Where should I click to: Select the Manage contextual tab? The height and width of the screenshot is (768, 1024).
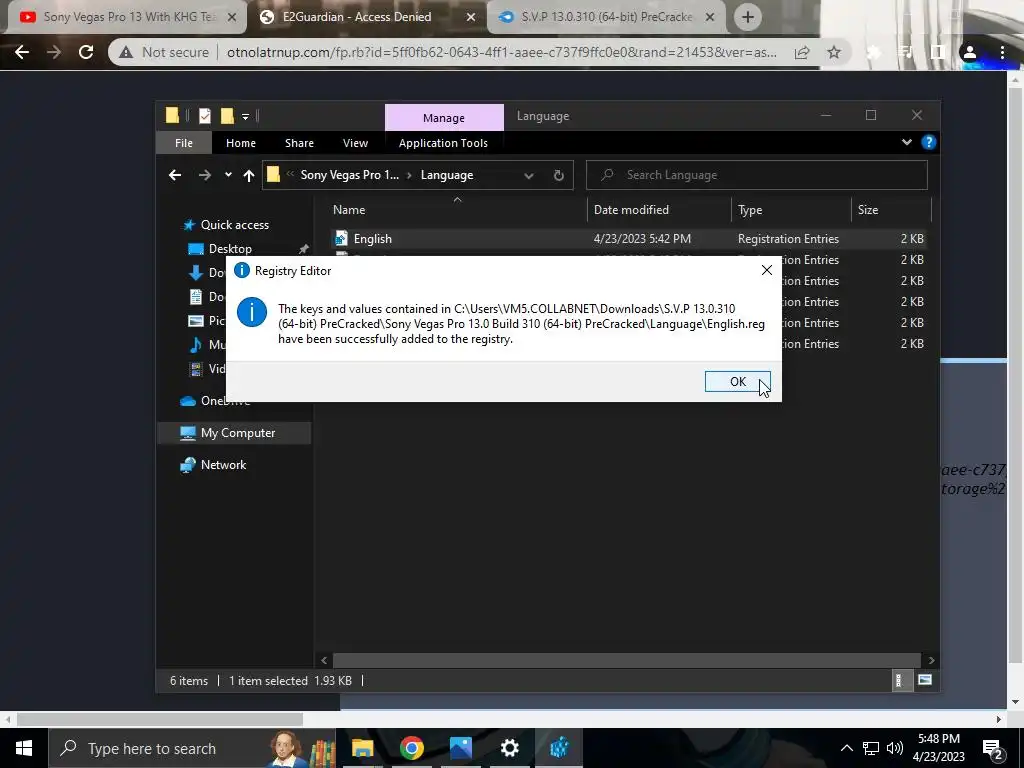[x=443, y=118]
